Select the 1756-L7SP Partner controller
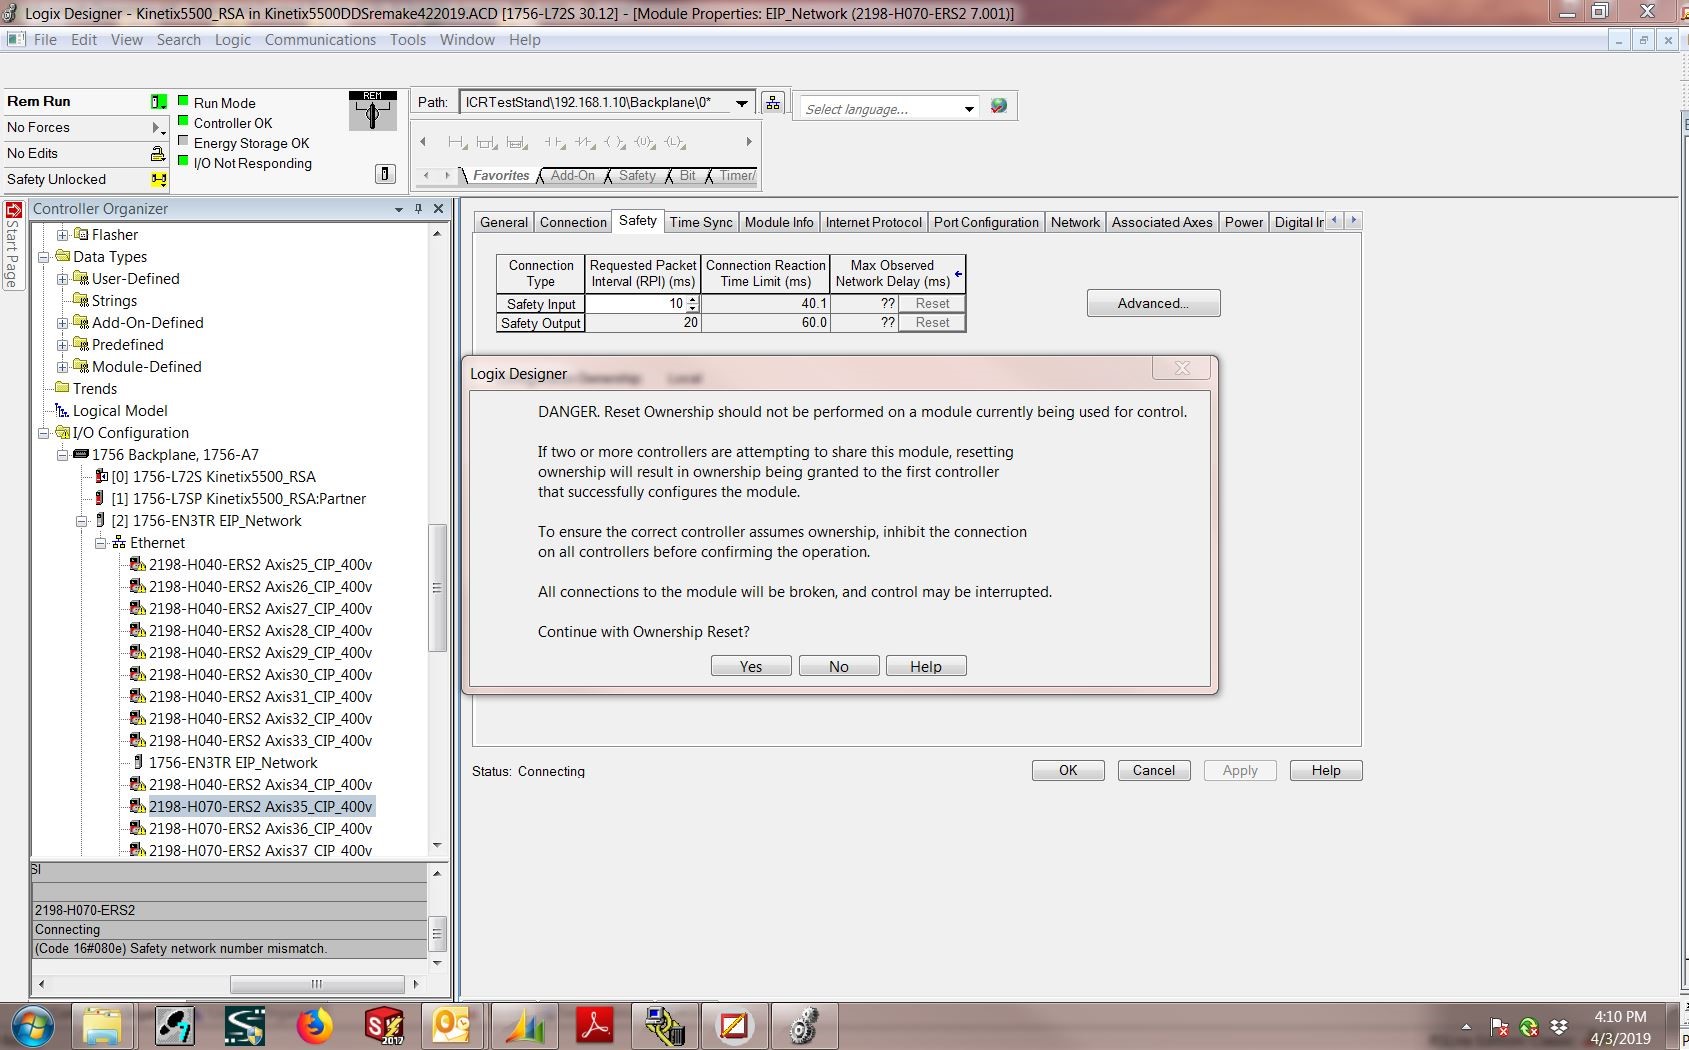This screenshot has height=1050, width=1689. pyautogui.click(x=238, y=499)
